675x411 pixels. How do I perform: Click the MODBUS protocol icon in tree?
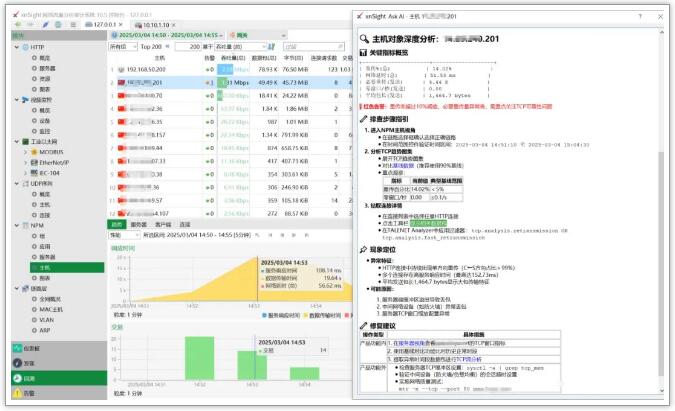click(x=32, y=151)
